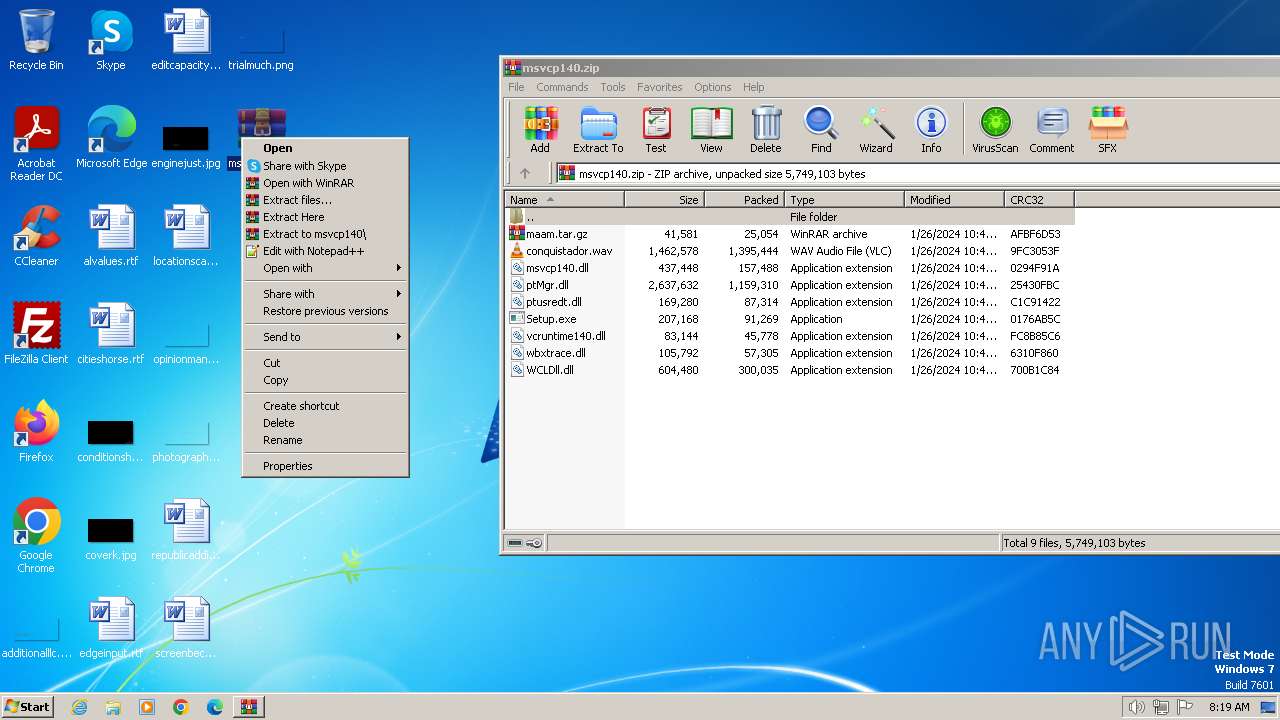
Task: Choose Extract to msvcp140\
Action: (x=326, y=234)
